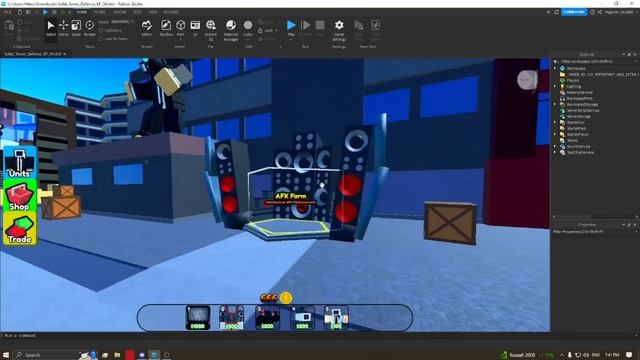Switch to the PLUGINS ribbon tab
This screenshot has width=640, height=360.
171,12
